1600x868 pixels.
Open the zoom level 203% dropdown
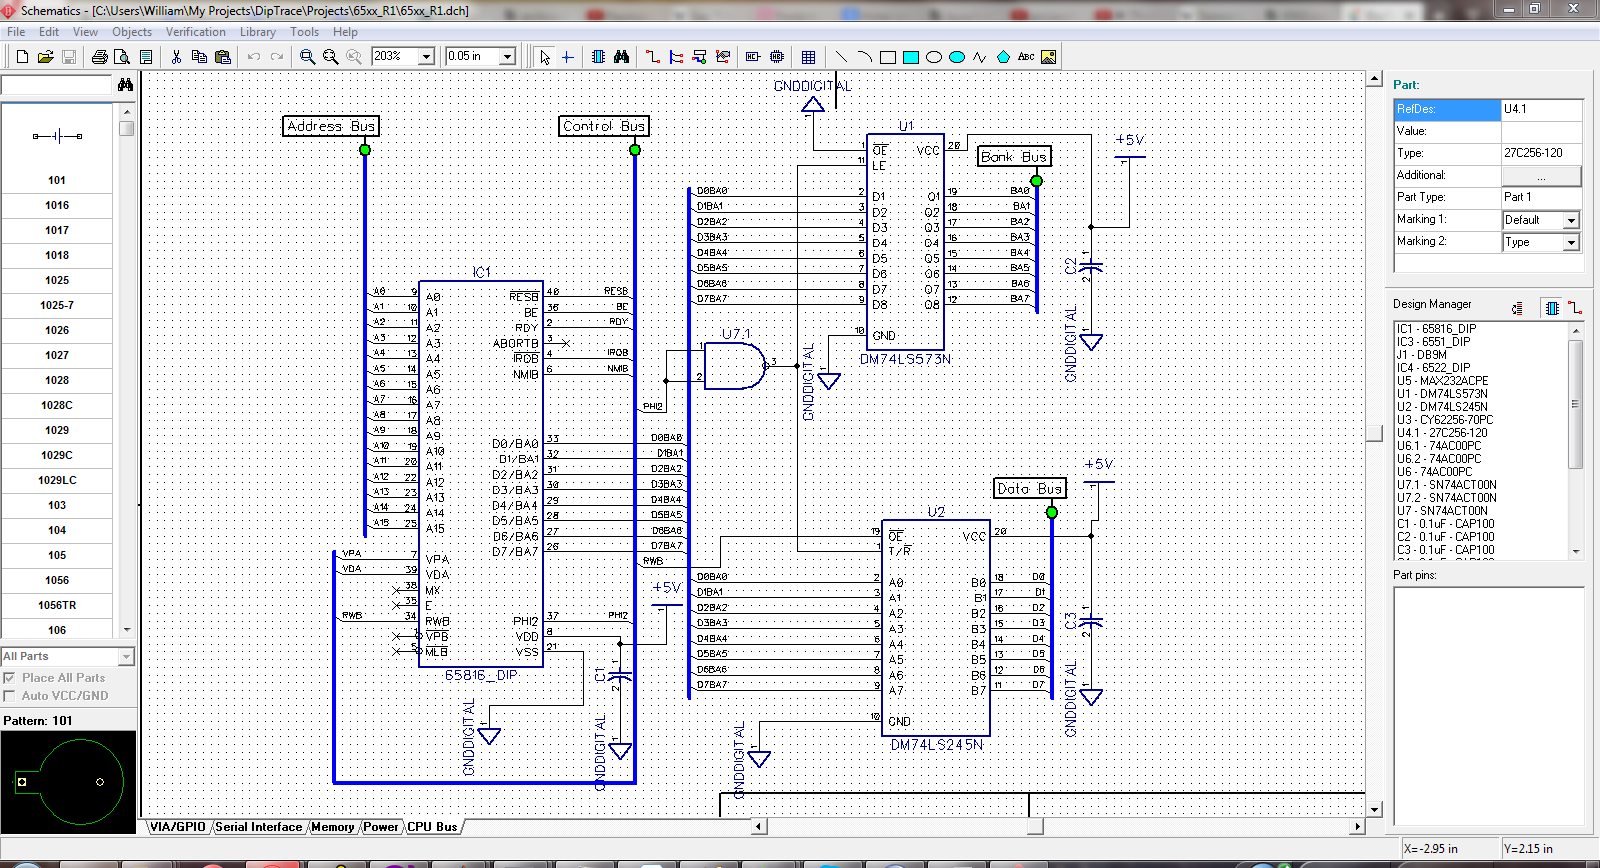coord(426,57)
